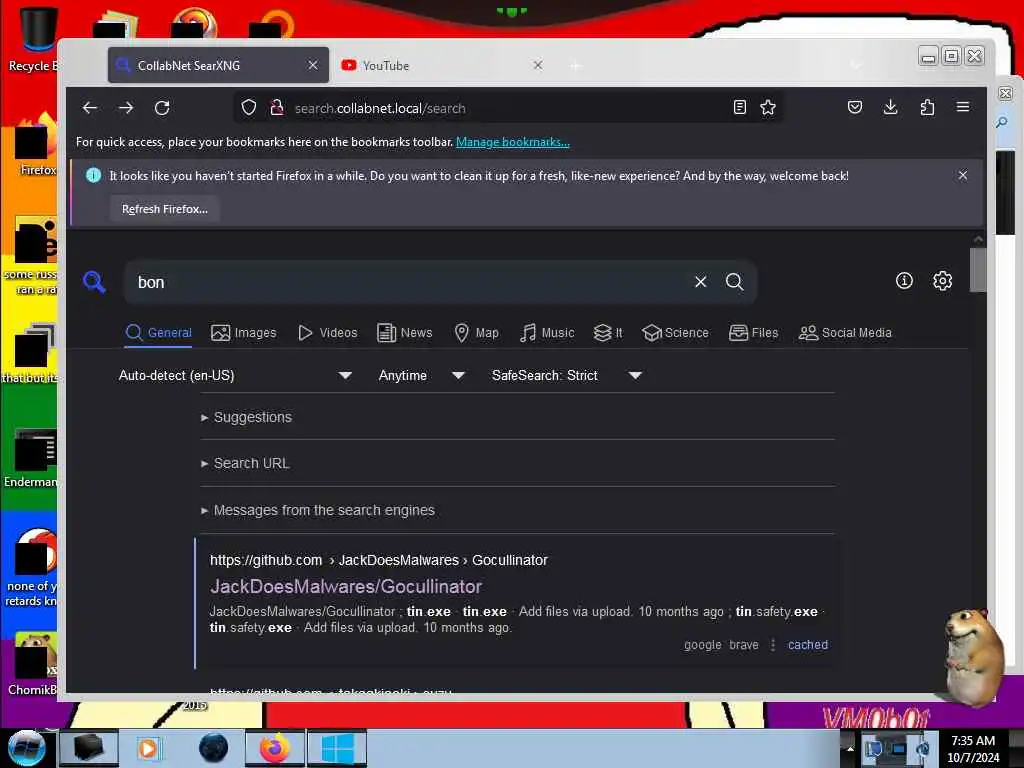The width and height of the screenshot is (1024, 768).
Task: Switch to the Science search category
Action: [675, 333]
